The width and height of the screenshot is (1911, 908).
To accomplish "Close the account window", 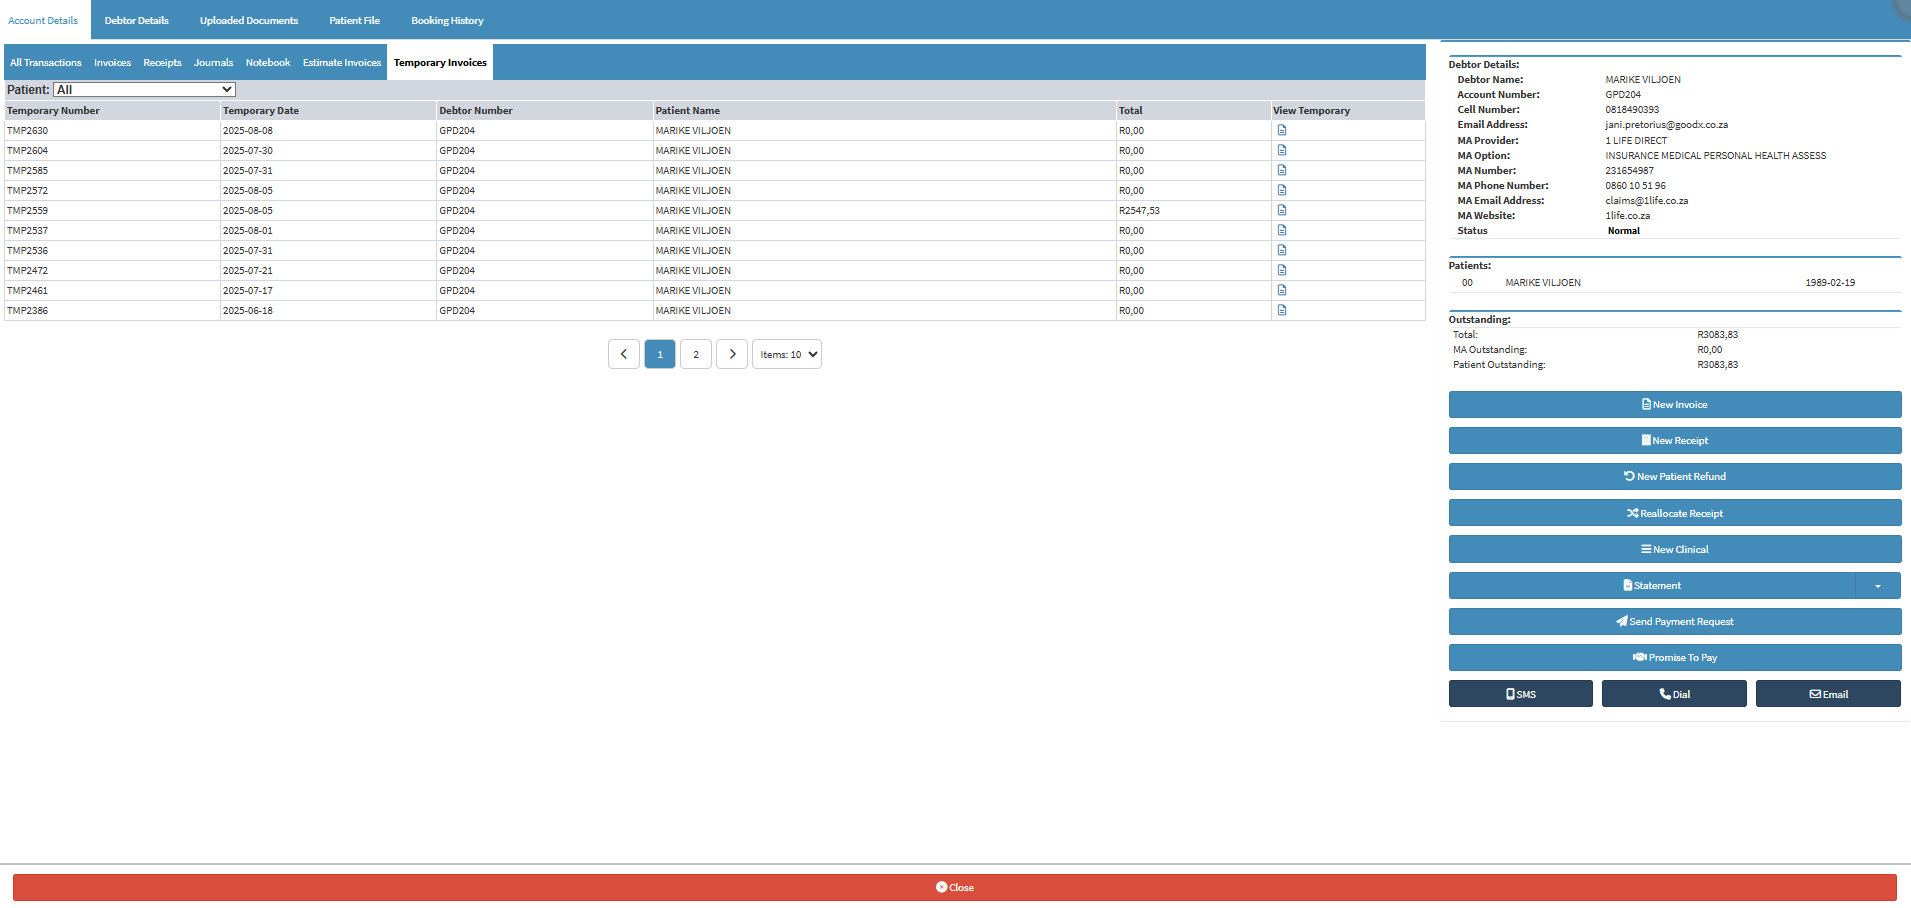I will pos(955,887).
